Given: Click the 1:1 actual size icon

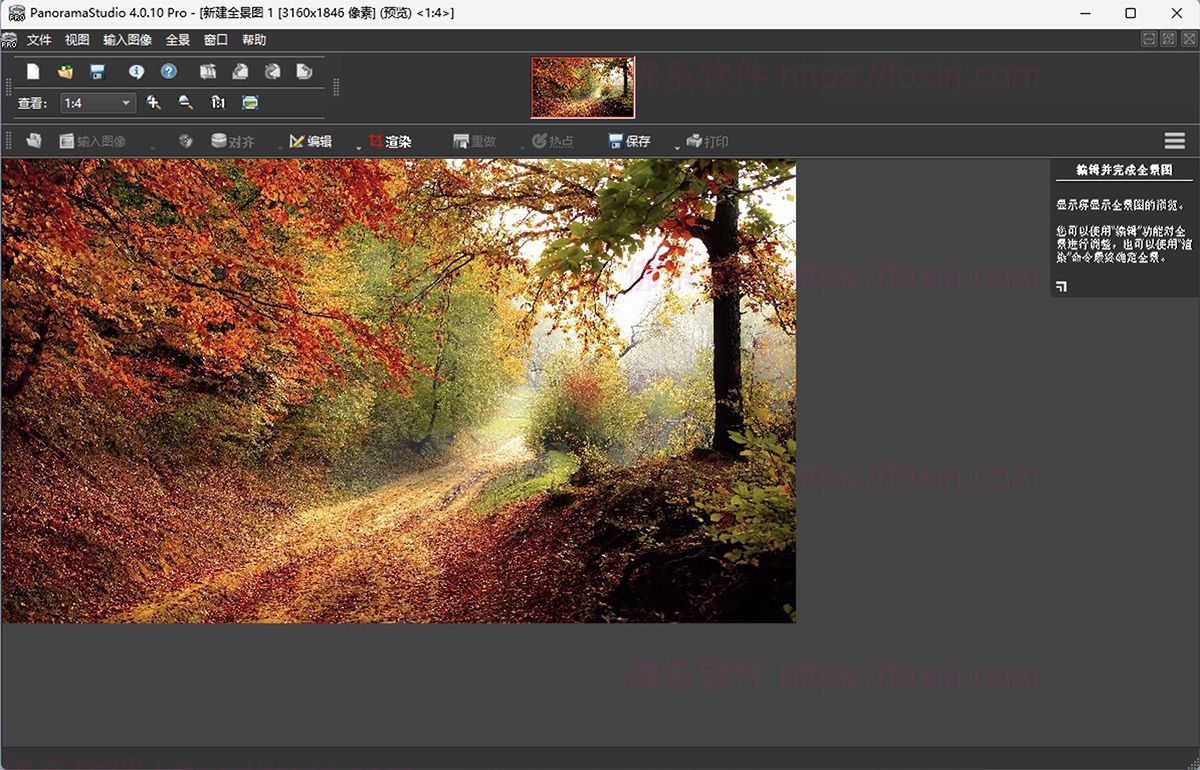Looking at the screenshot, I should 217,102.
